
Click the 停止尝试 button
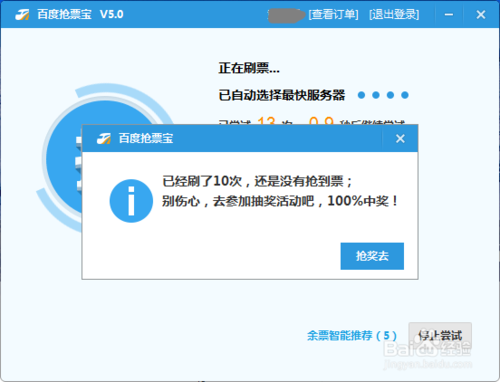coord(440,335)
